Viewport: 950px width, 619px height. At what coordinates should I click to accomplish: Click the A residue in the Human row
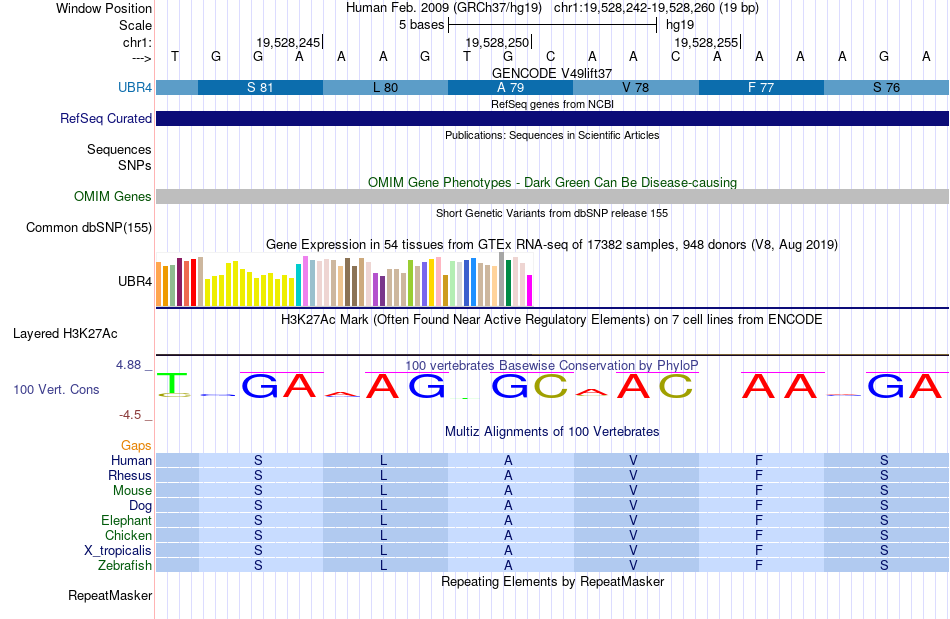click(x=508, y=460)
